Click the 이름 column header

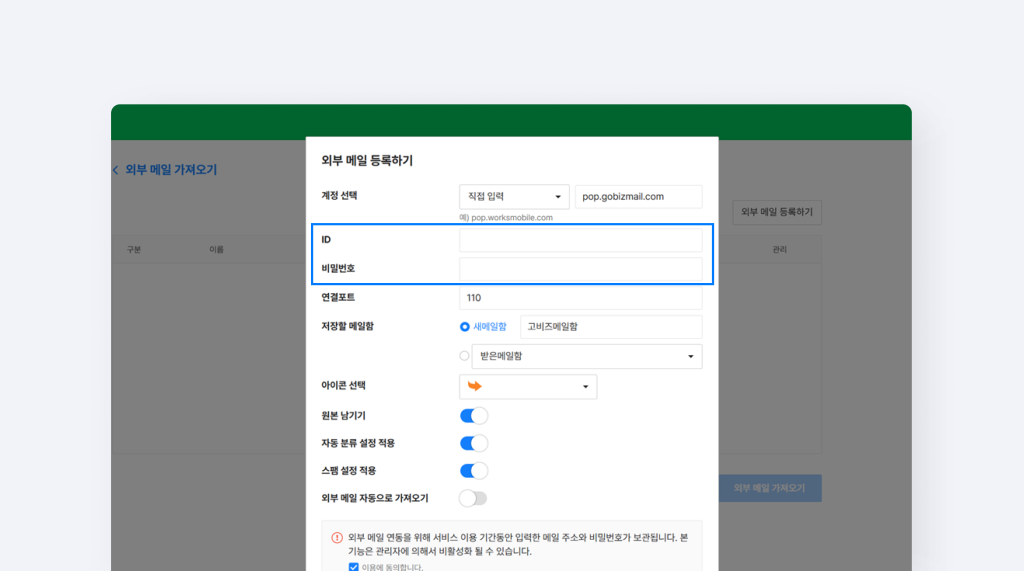click(x=216, y=250)
